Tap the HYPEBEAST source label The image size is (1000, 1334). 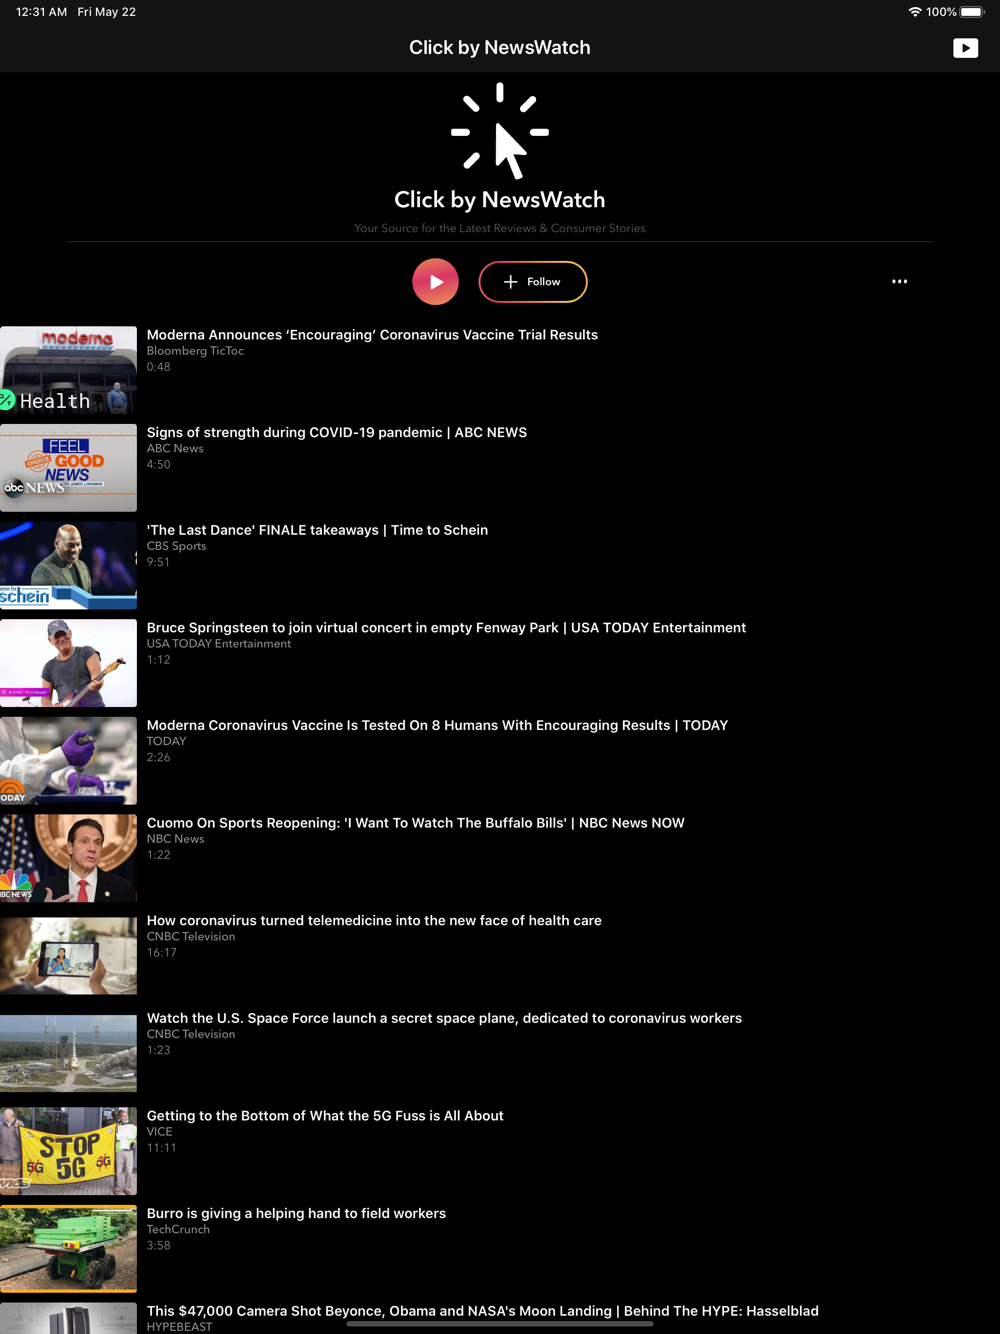point(180,1327)
